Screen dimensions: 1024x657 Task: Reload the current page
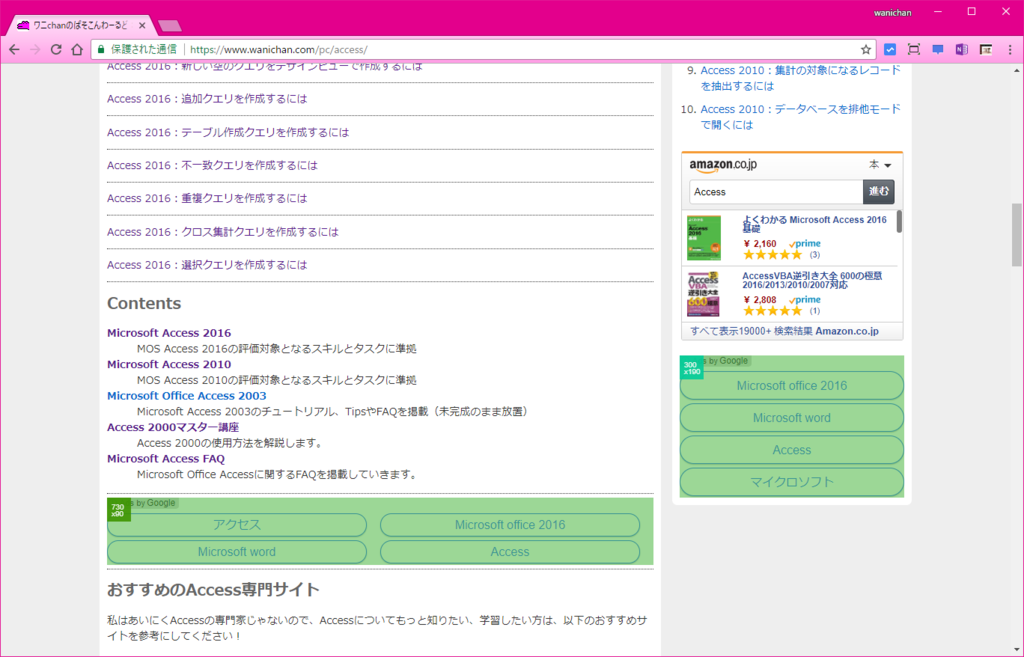coord(56,50)
